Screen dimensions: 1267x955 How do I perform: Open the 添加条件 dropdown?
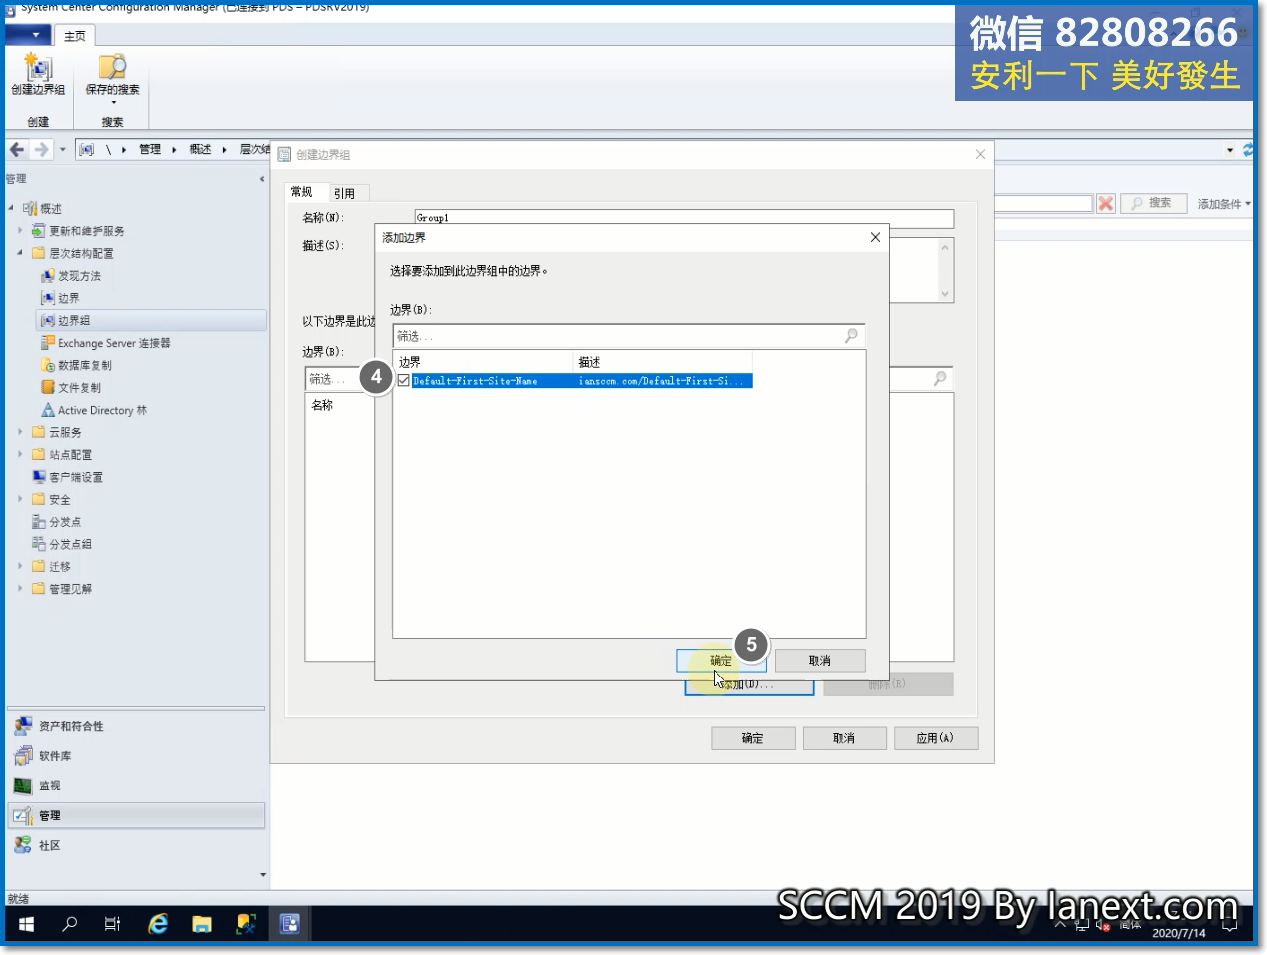tap(1223, 204)
